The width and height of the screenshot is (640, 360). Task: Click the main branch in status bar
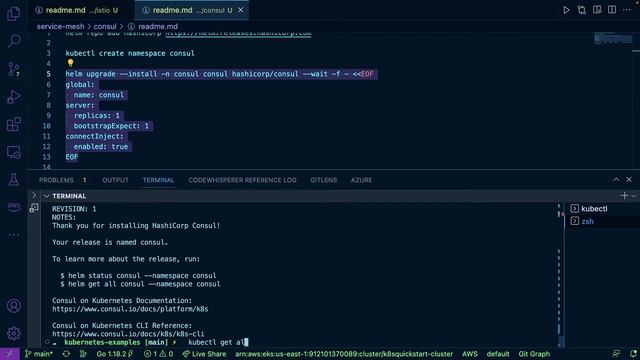(x=39, y=354)
